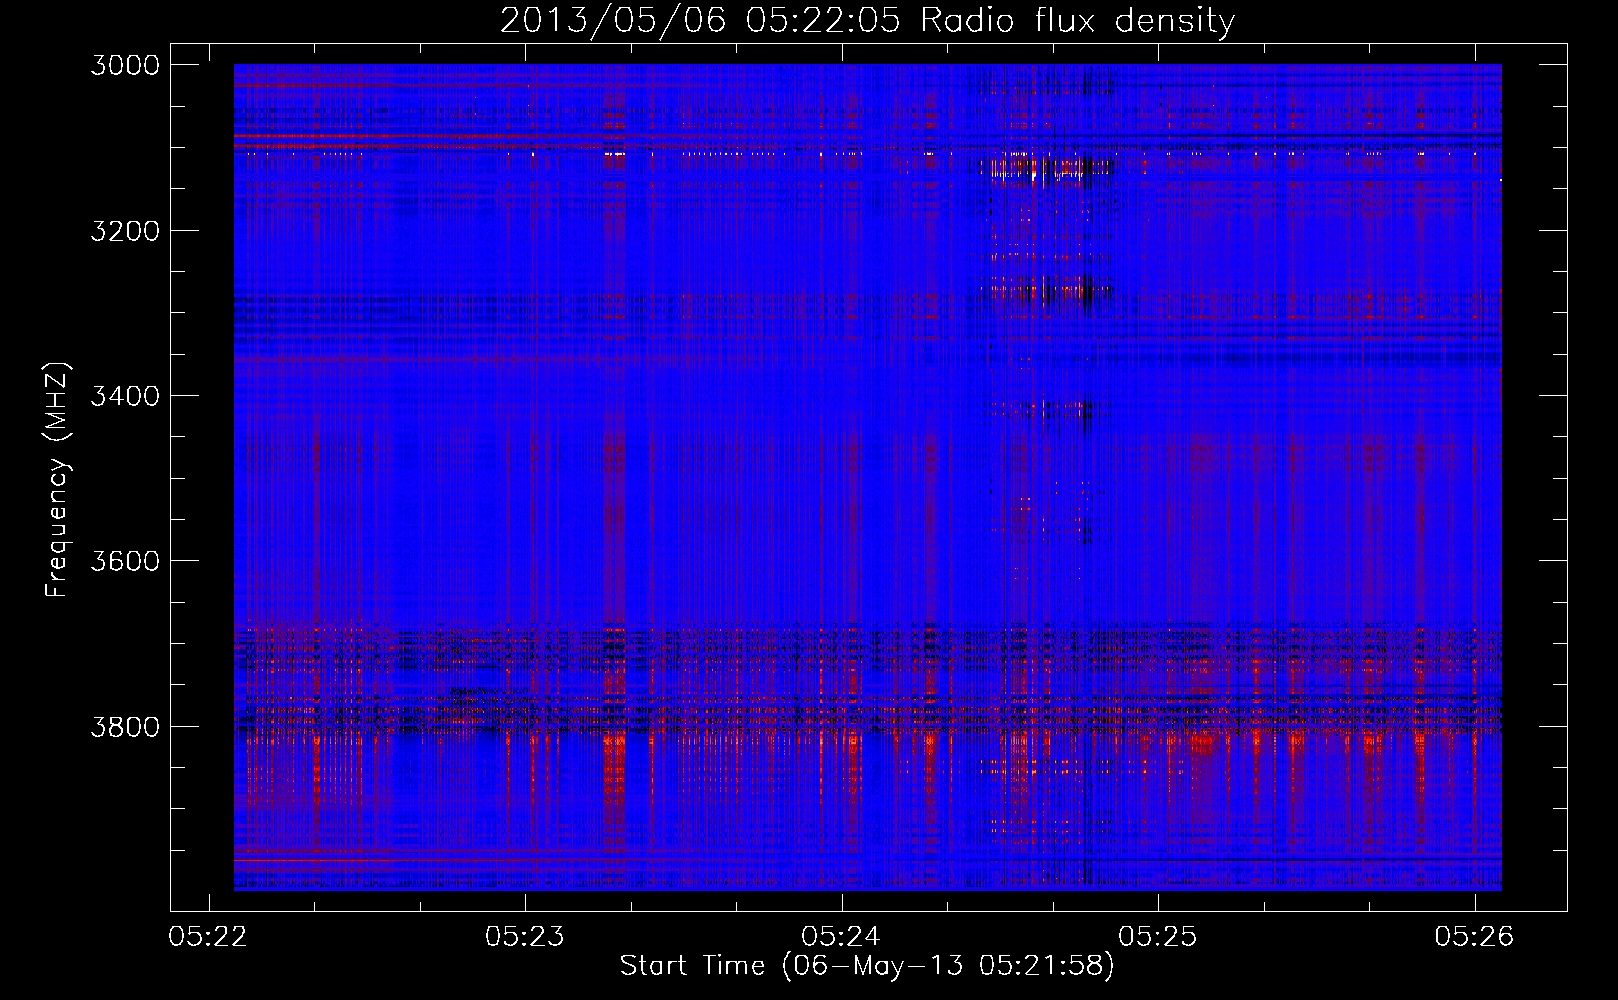Screen dimensions: 1618x1000
Task: Click the '3800' frequency axis label
Action: (125, 726)
